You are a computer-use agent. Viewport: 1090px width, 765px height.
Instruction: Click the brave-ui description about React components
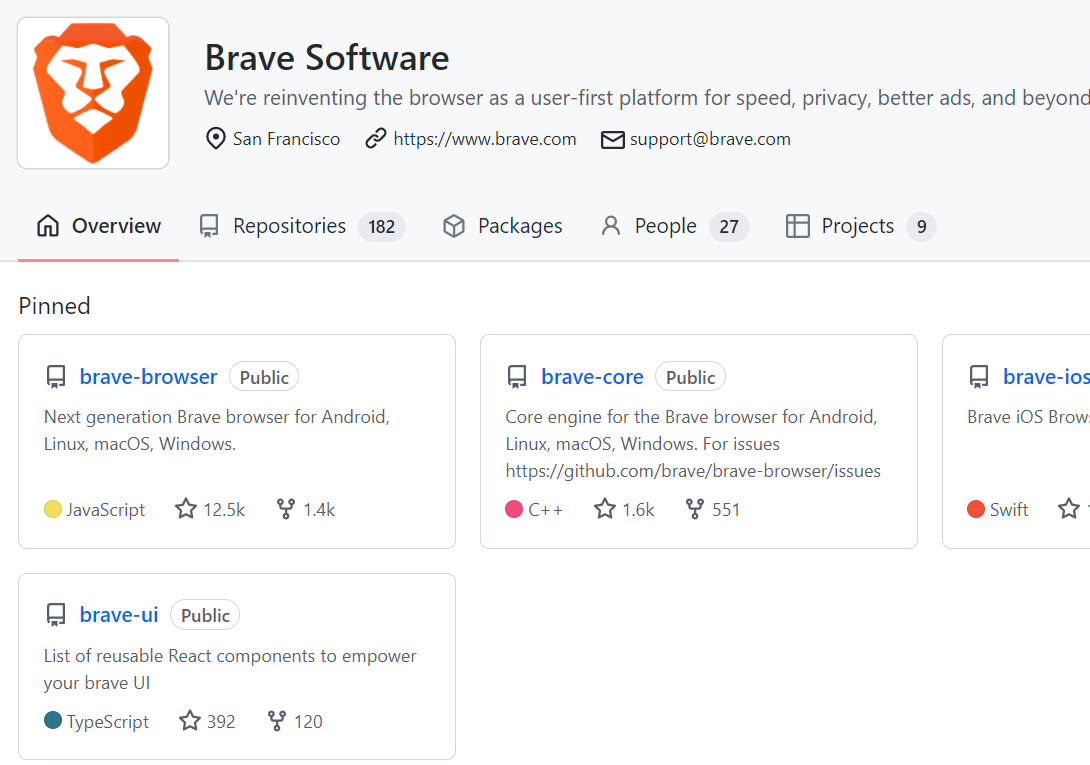pyautogui.click(x=230, y=669)
